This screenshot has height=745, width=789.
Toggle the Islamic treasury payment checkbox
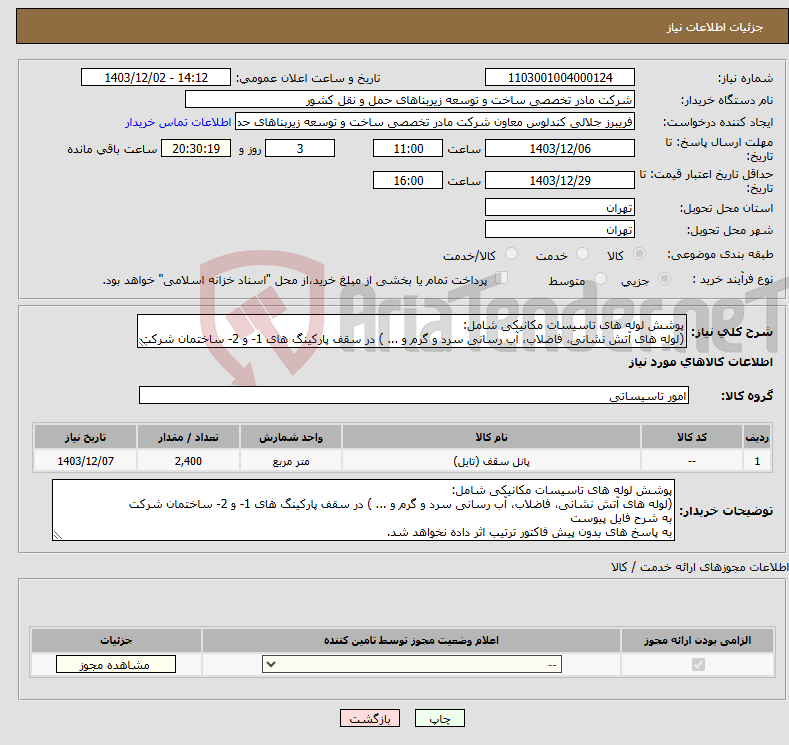(x=502, y=278)
